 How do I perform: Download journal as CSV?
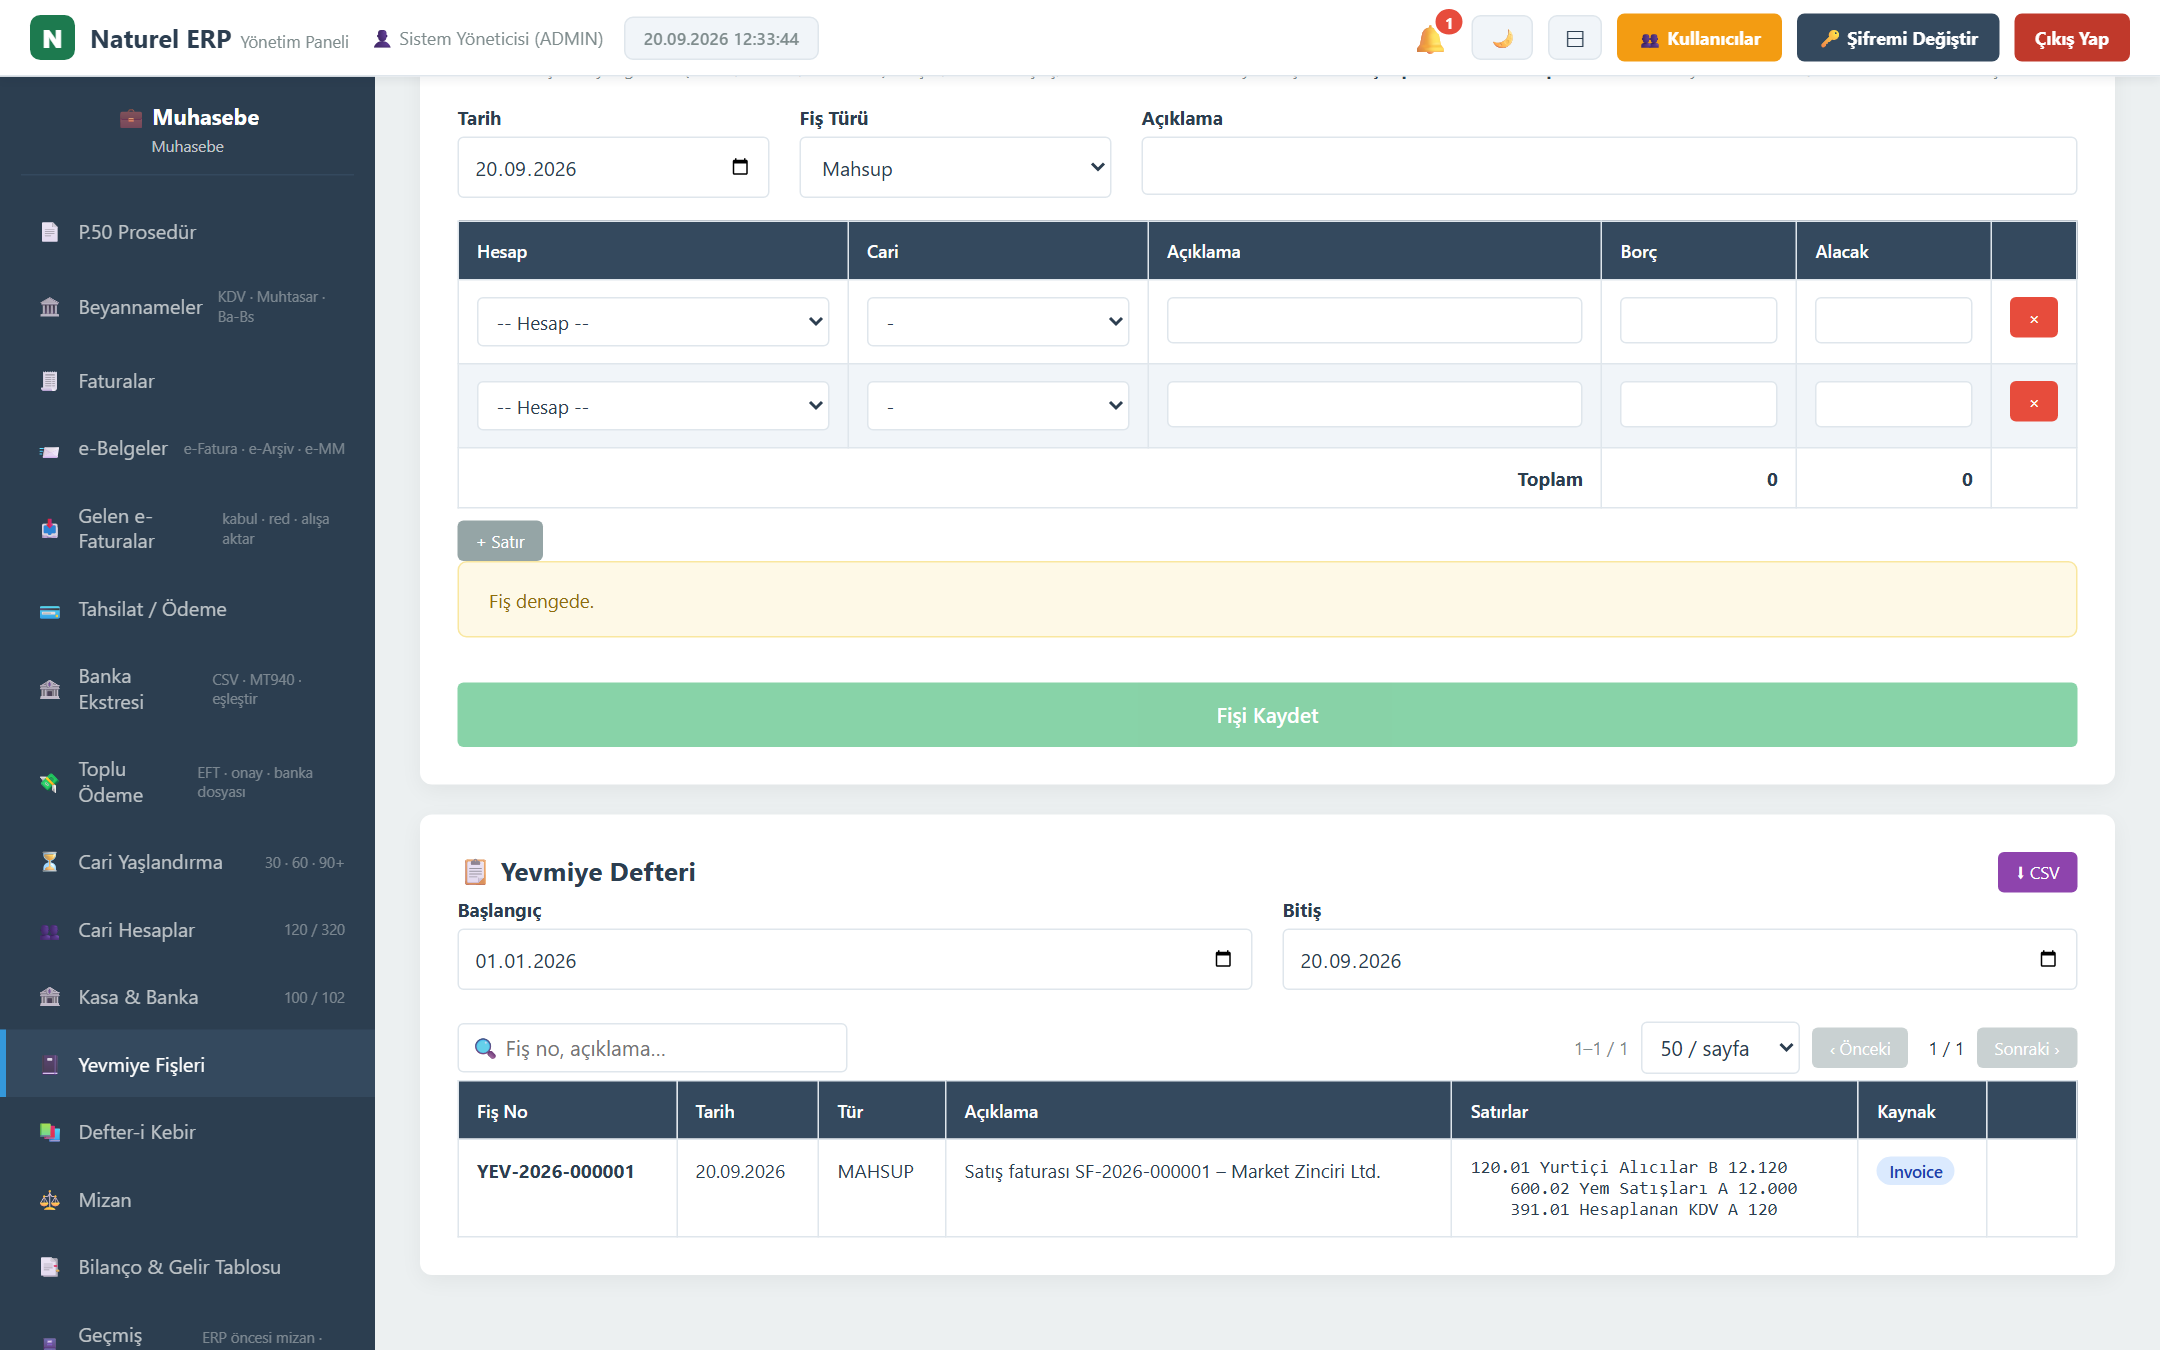[2037, 872]
